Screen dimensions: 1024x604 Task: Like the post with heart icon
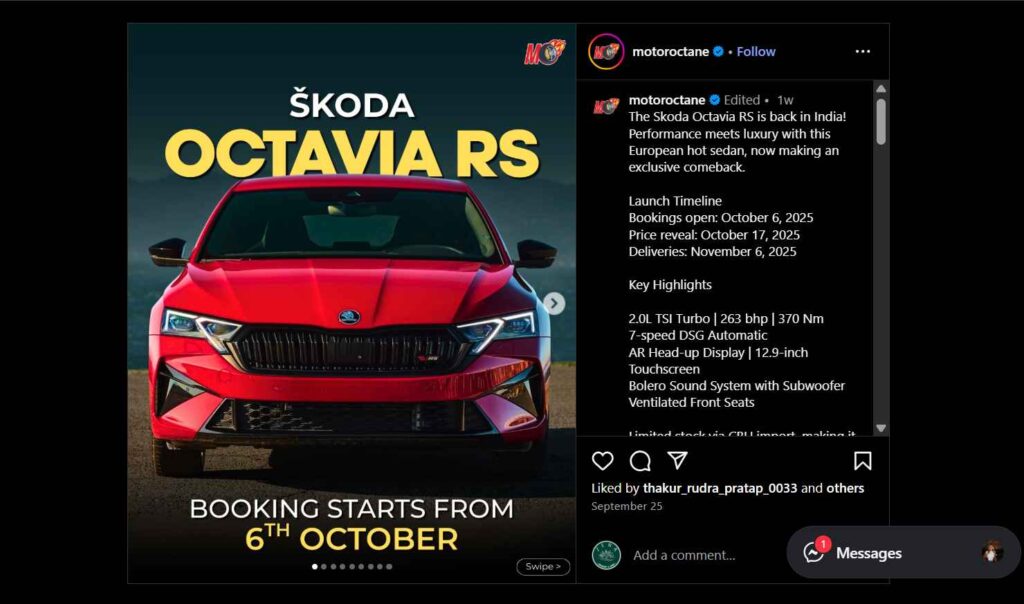(x=602, y=461)
